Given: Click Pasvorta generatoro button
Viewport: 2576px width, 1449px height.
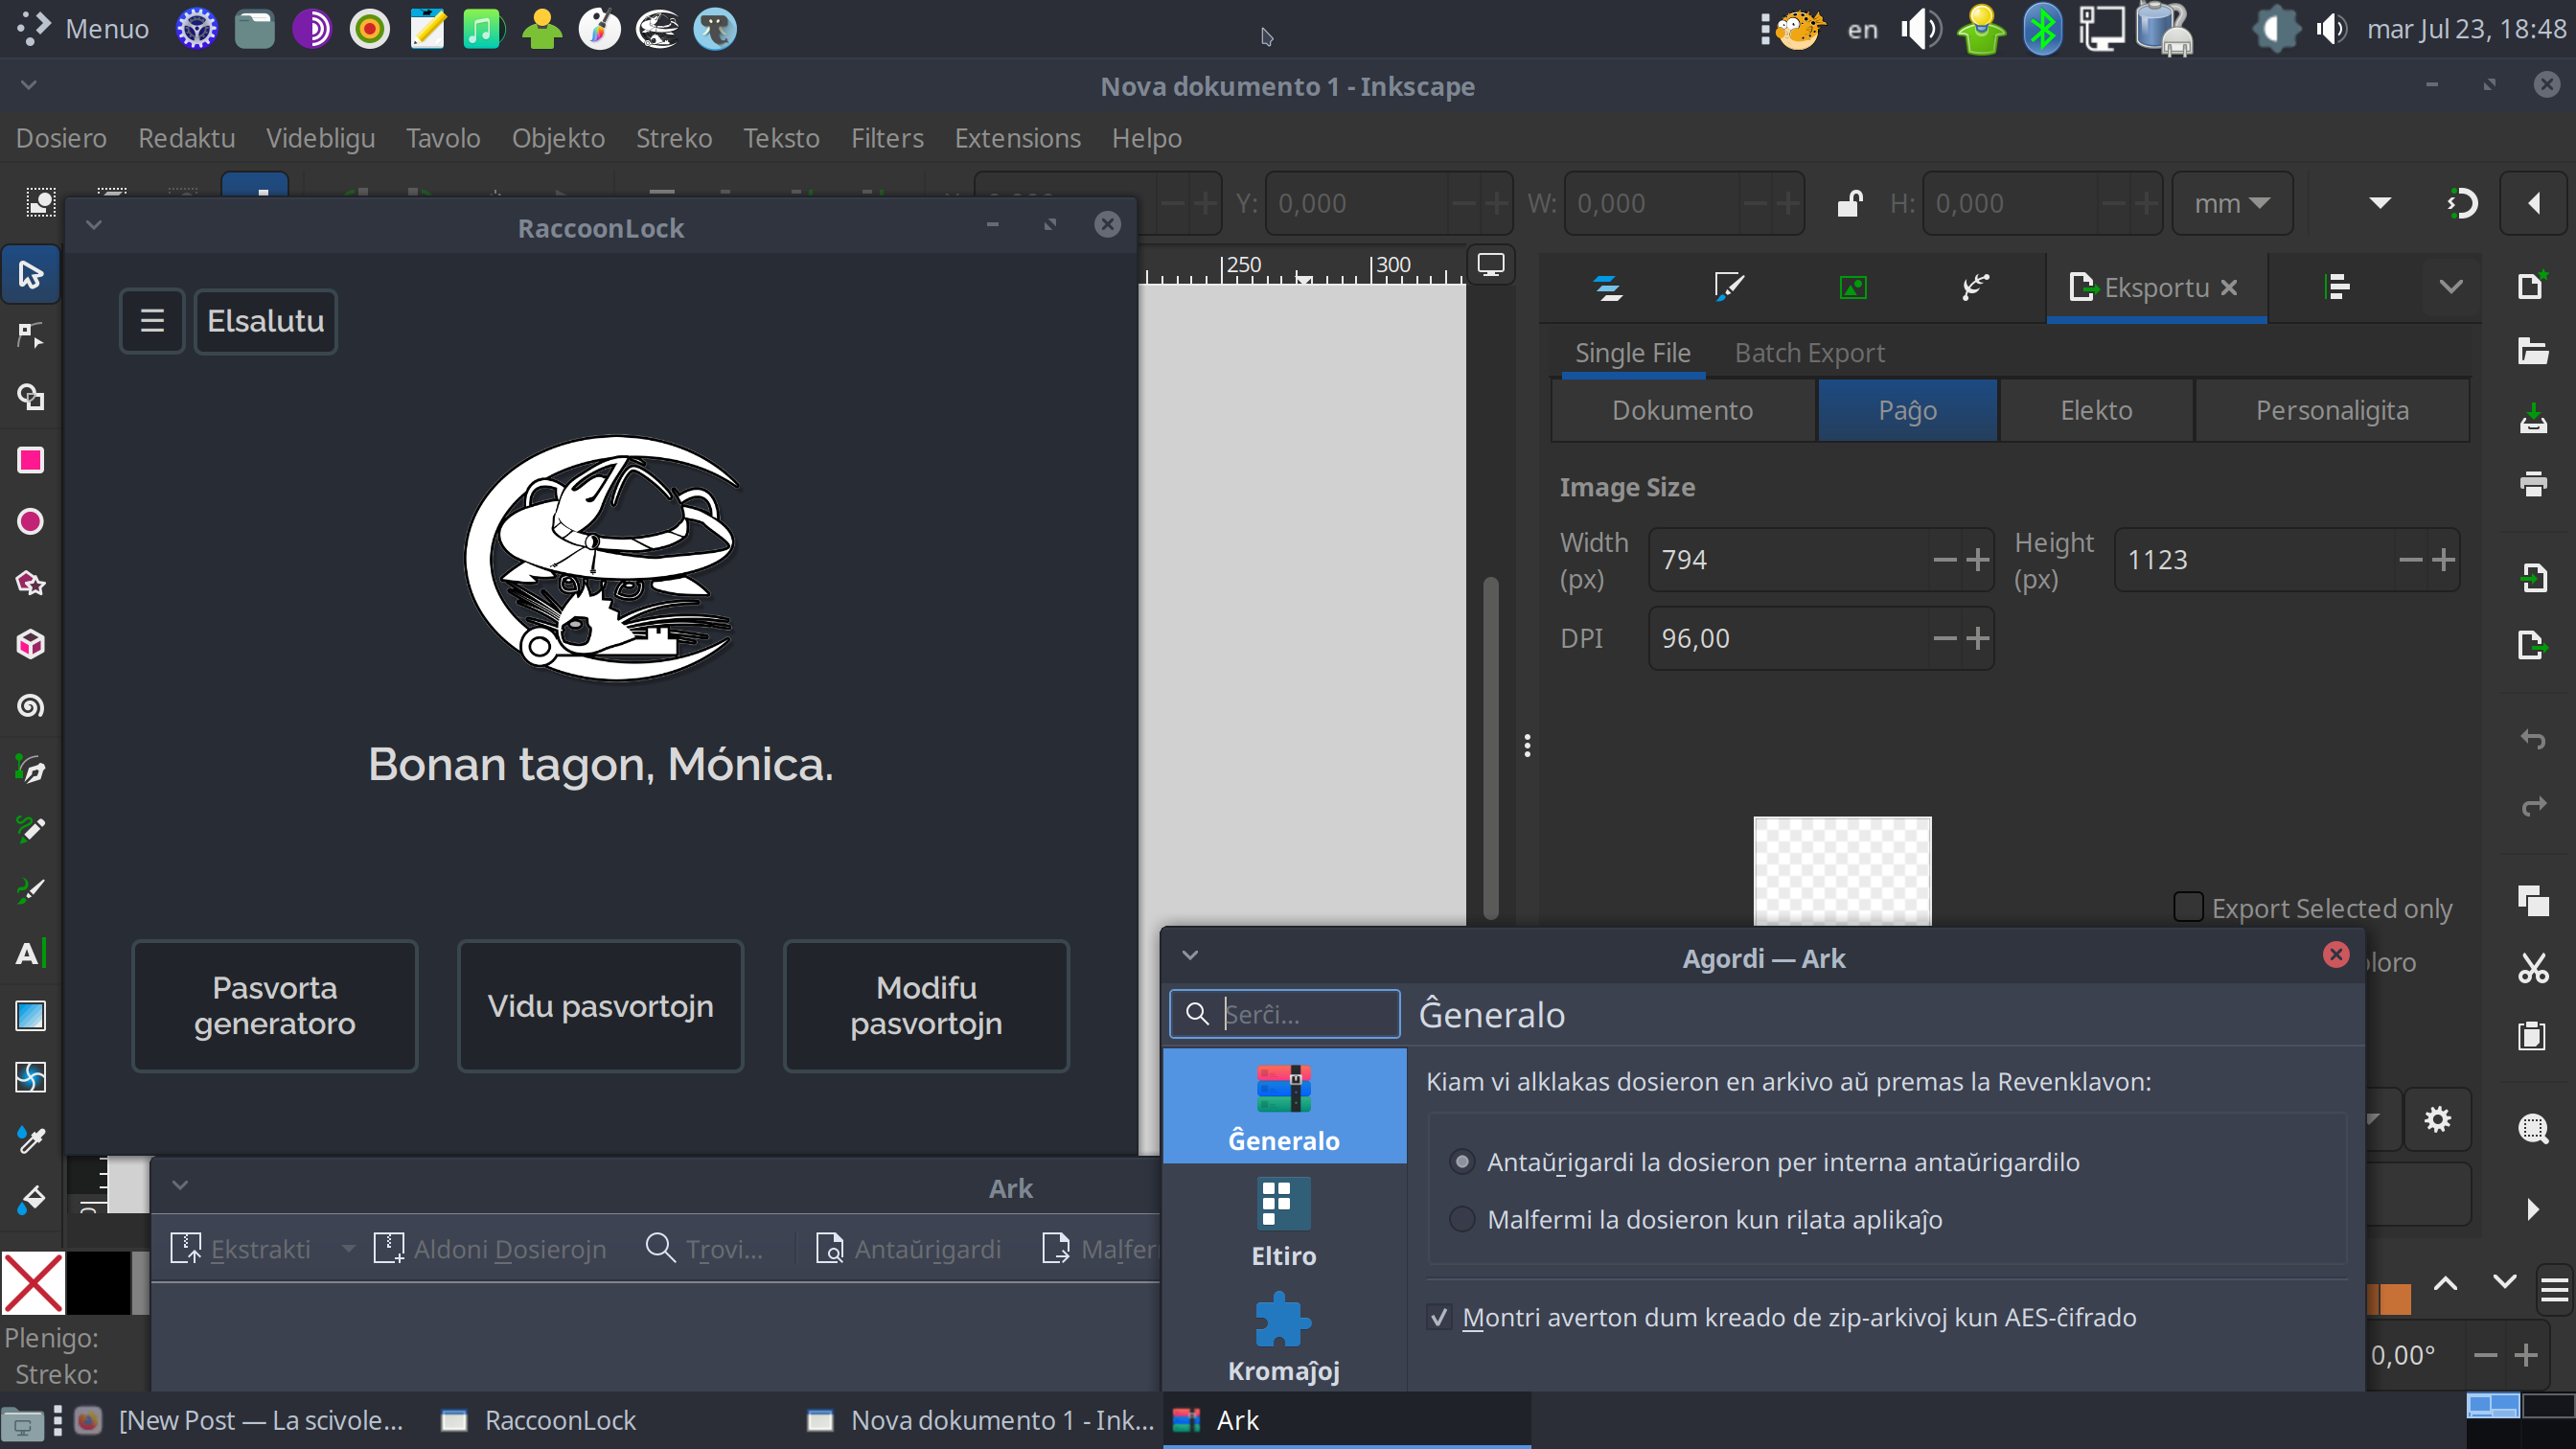Looking at the screenshot, I should (x=274, y=1005).
